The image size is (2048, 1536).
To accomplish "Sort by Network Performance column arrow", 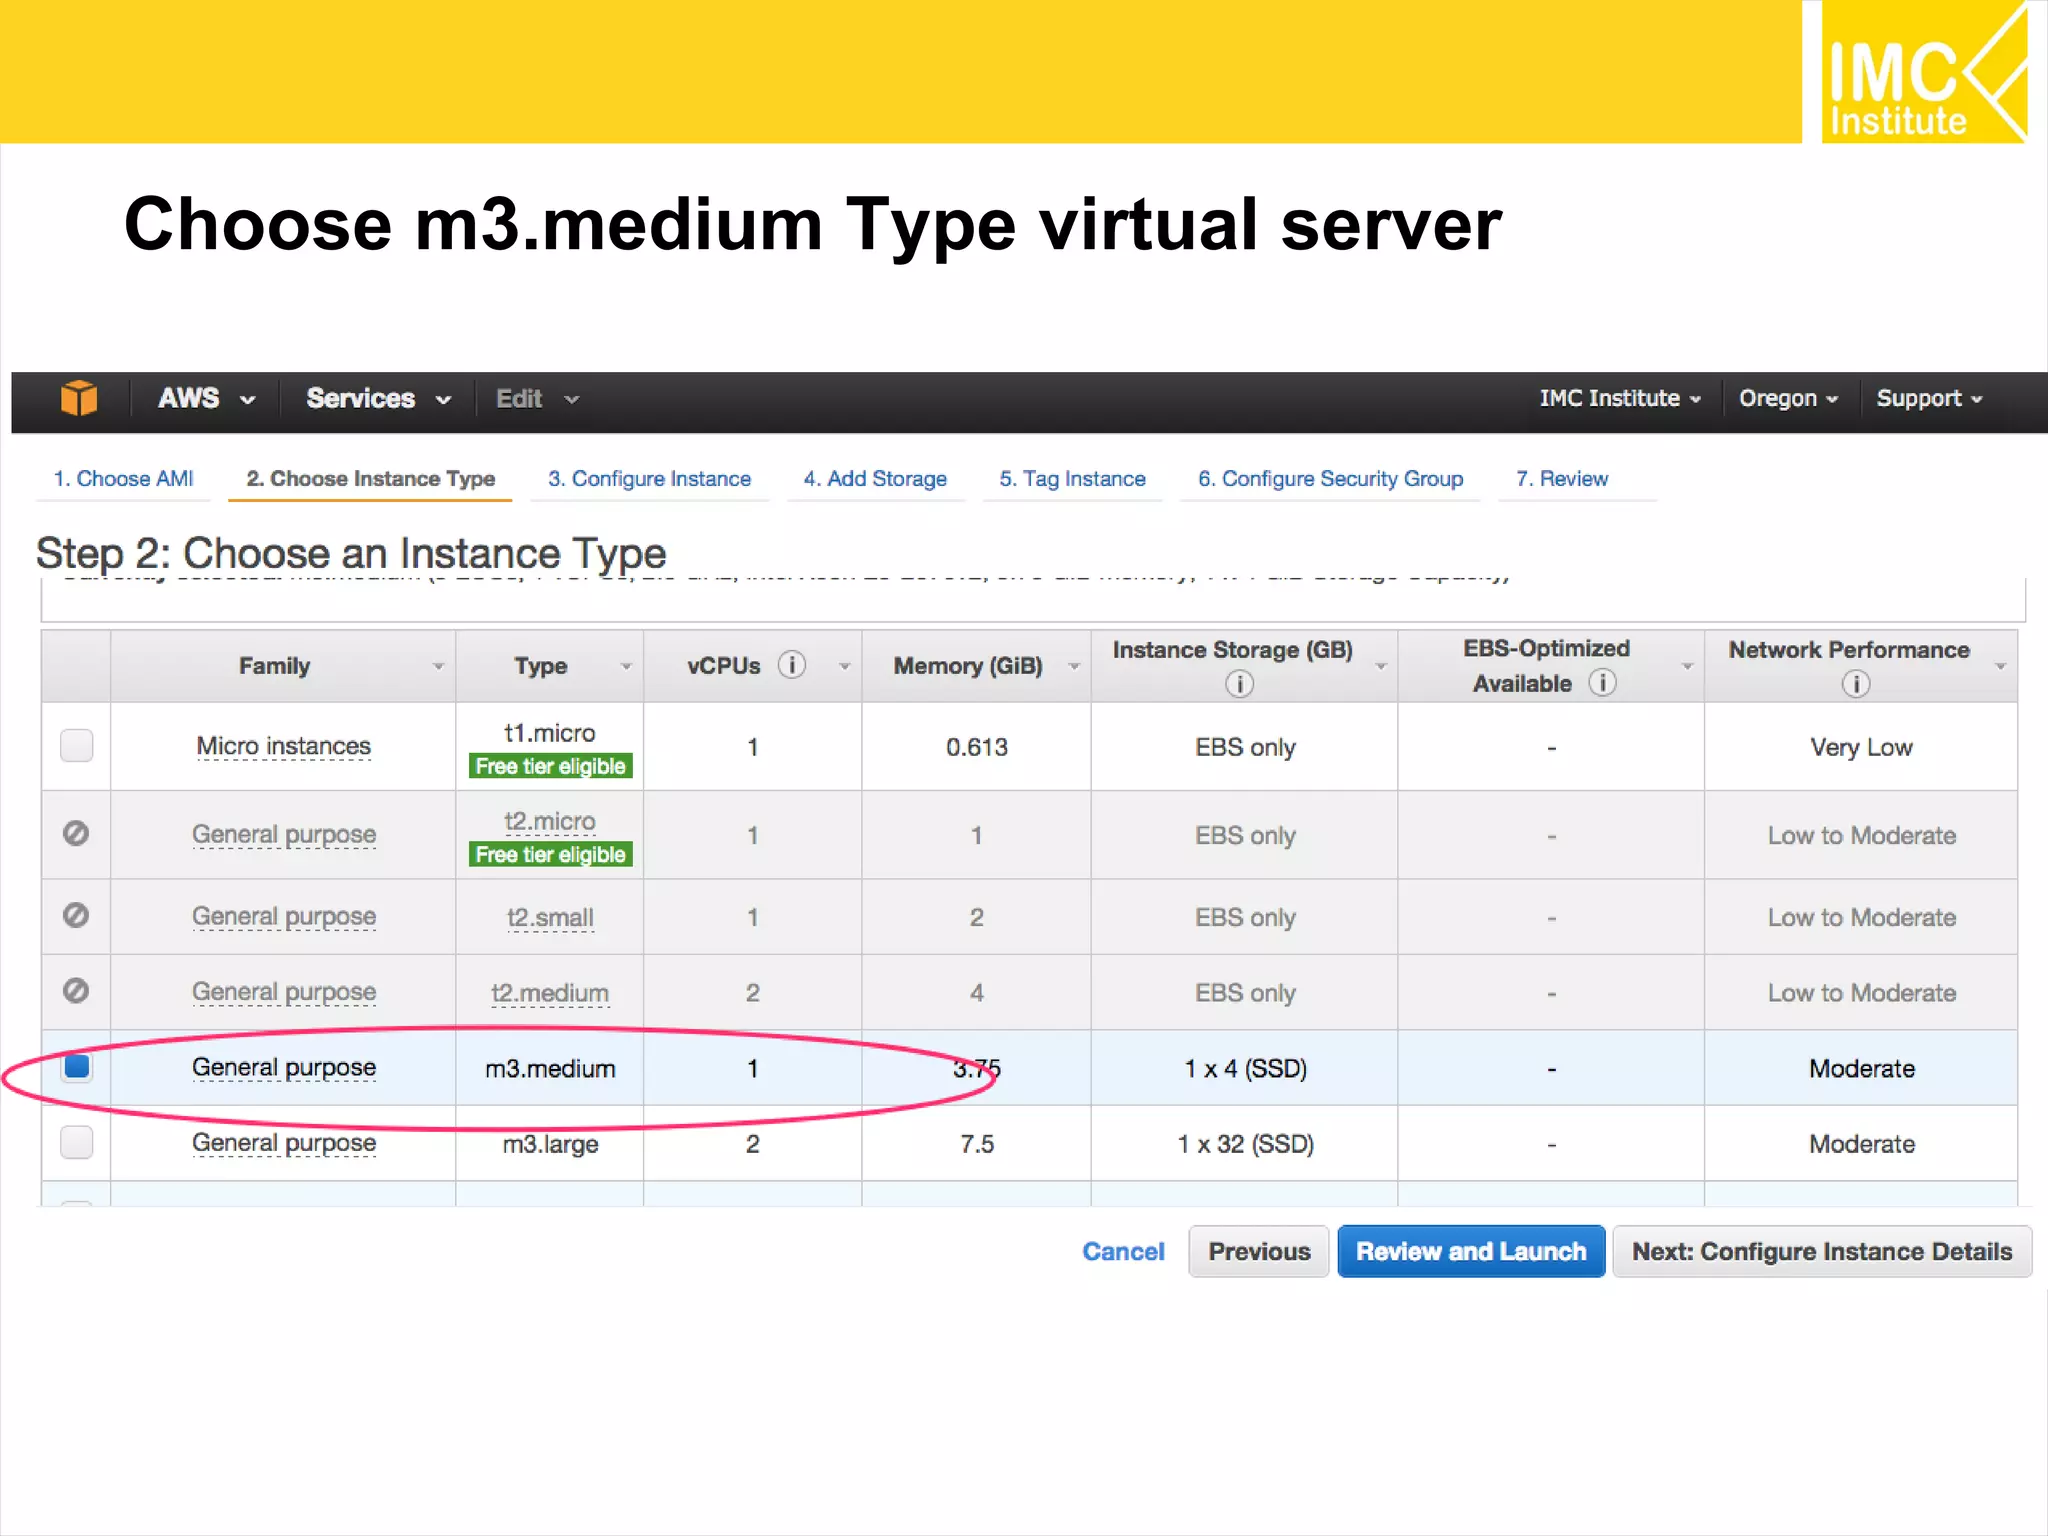I will pyautogui.click(x=2000, y=666).
